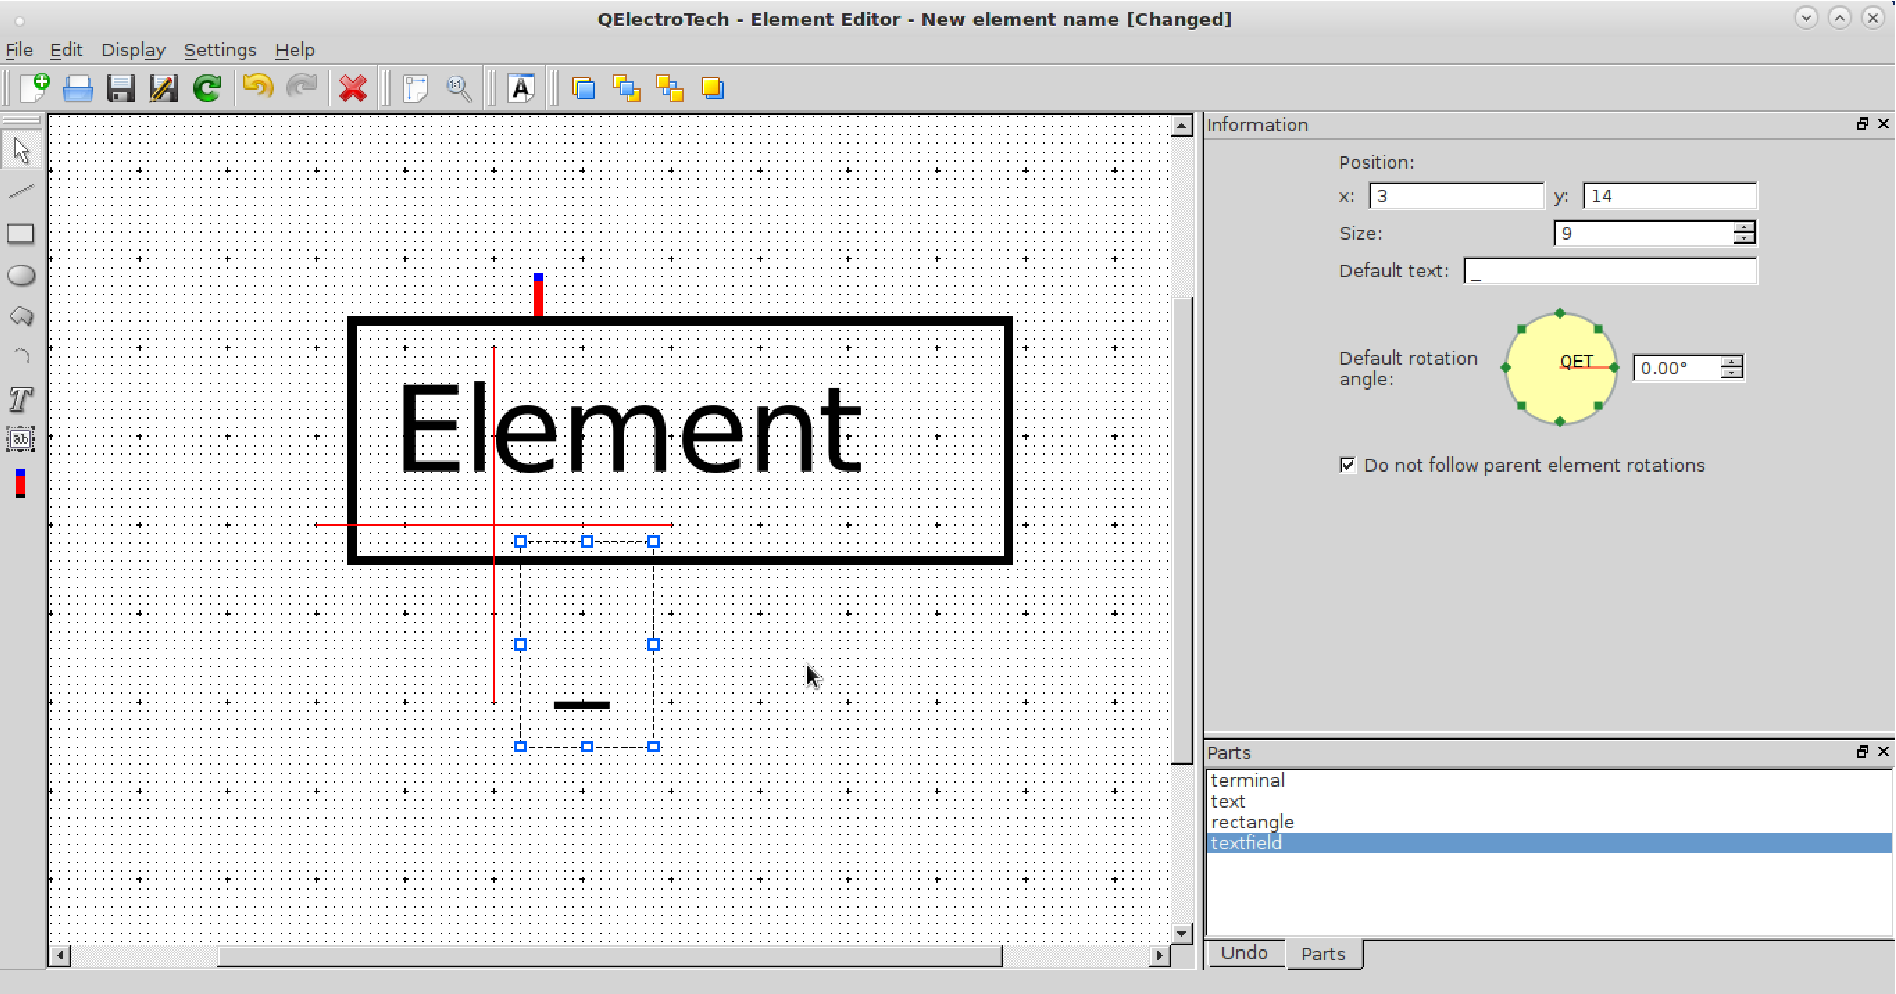The image size is (1896, 994).
Task: Send selection to back
Action: click(x=713, y=88)
